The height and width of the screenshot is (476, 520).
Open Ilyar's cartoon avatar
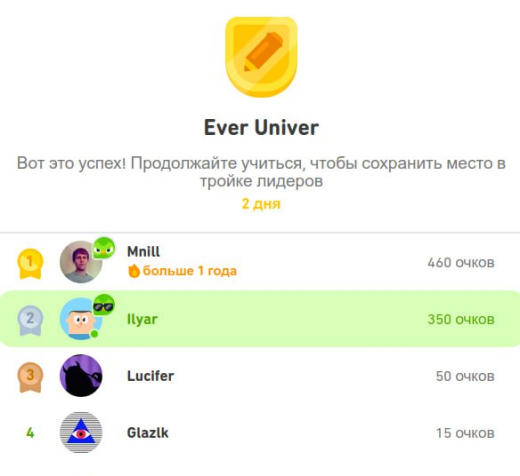(81, 319)
